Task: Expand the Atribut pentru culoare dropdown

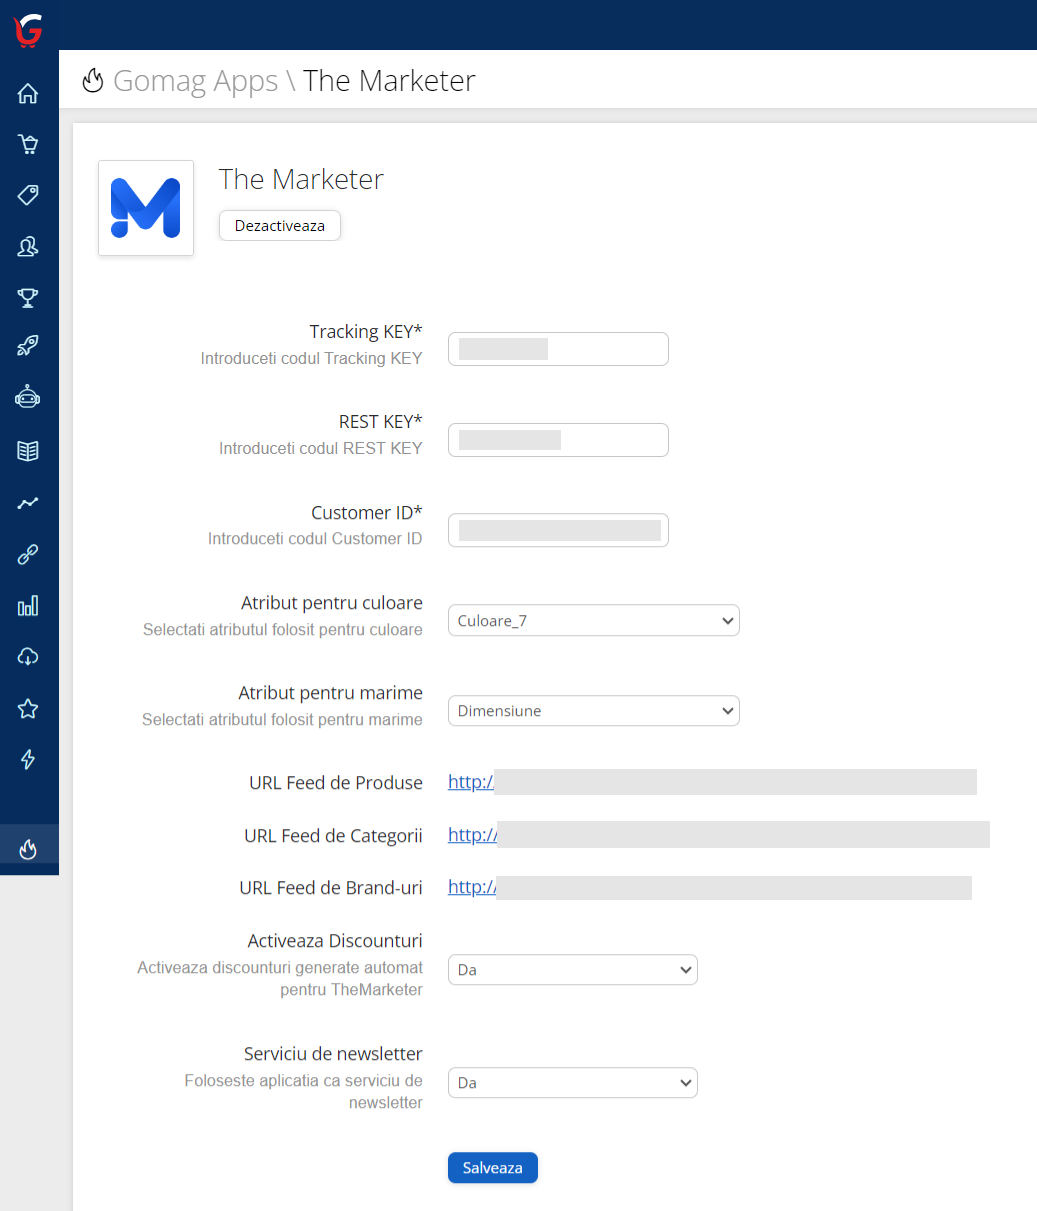Action: point(593,621)
